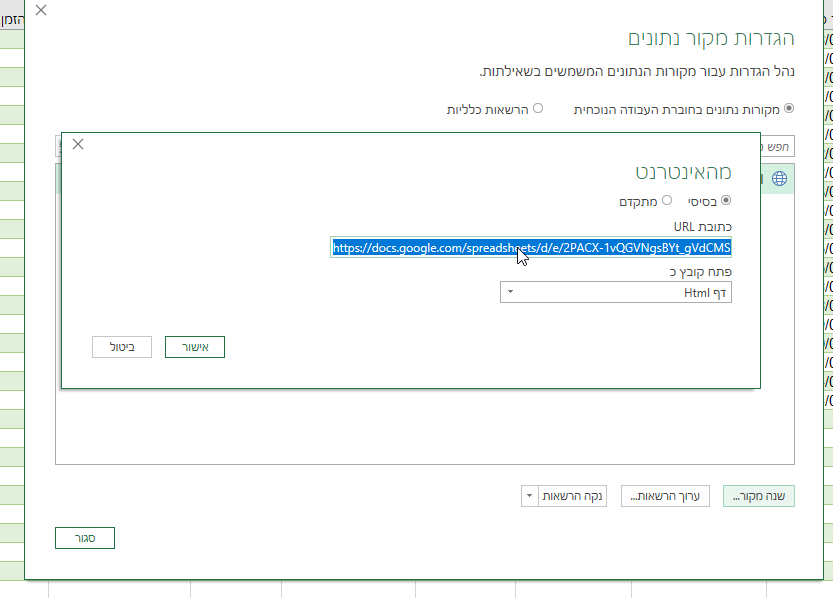The width and height of the screenshot is (833, 598).
Task: Click the שנה מקור... (Change Source) button
Action: (x=758, y=496)
